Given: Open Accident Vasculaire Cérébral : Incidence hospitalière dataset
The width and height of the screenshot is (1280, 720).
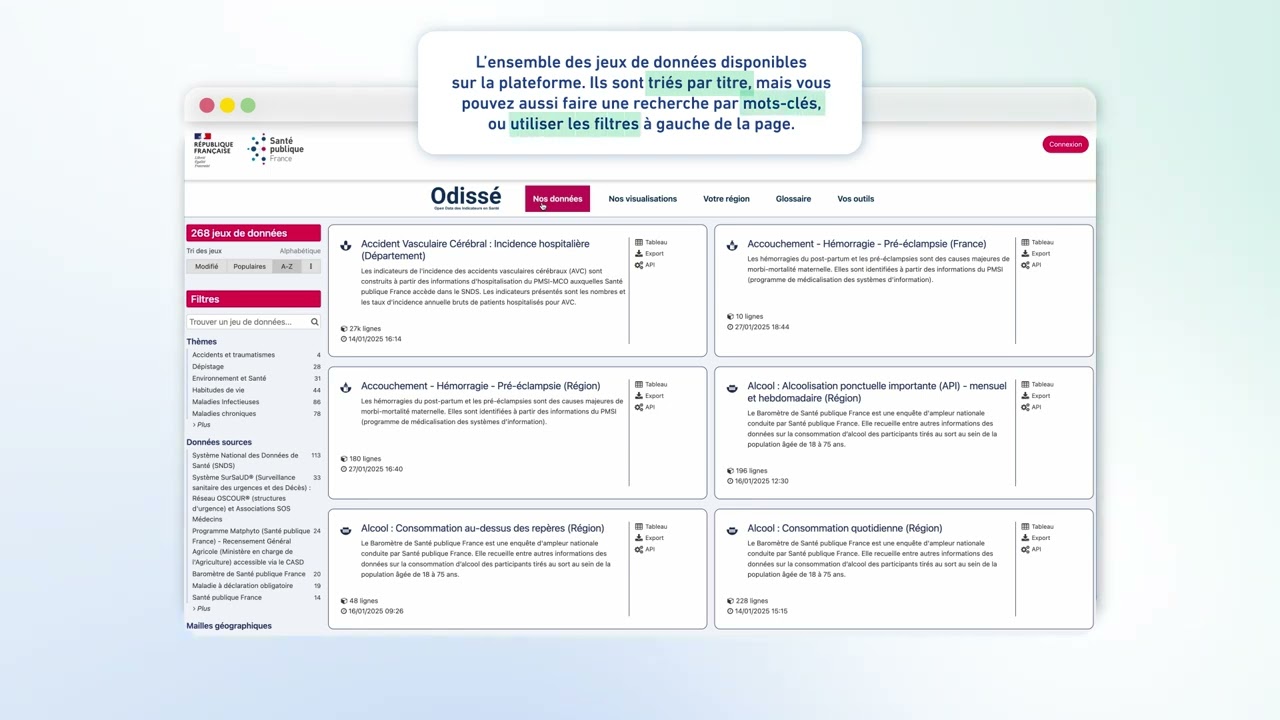Looking at the screenshot, I should tap(475, 250).
